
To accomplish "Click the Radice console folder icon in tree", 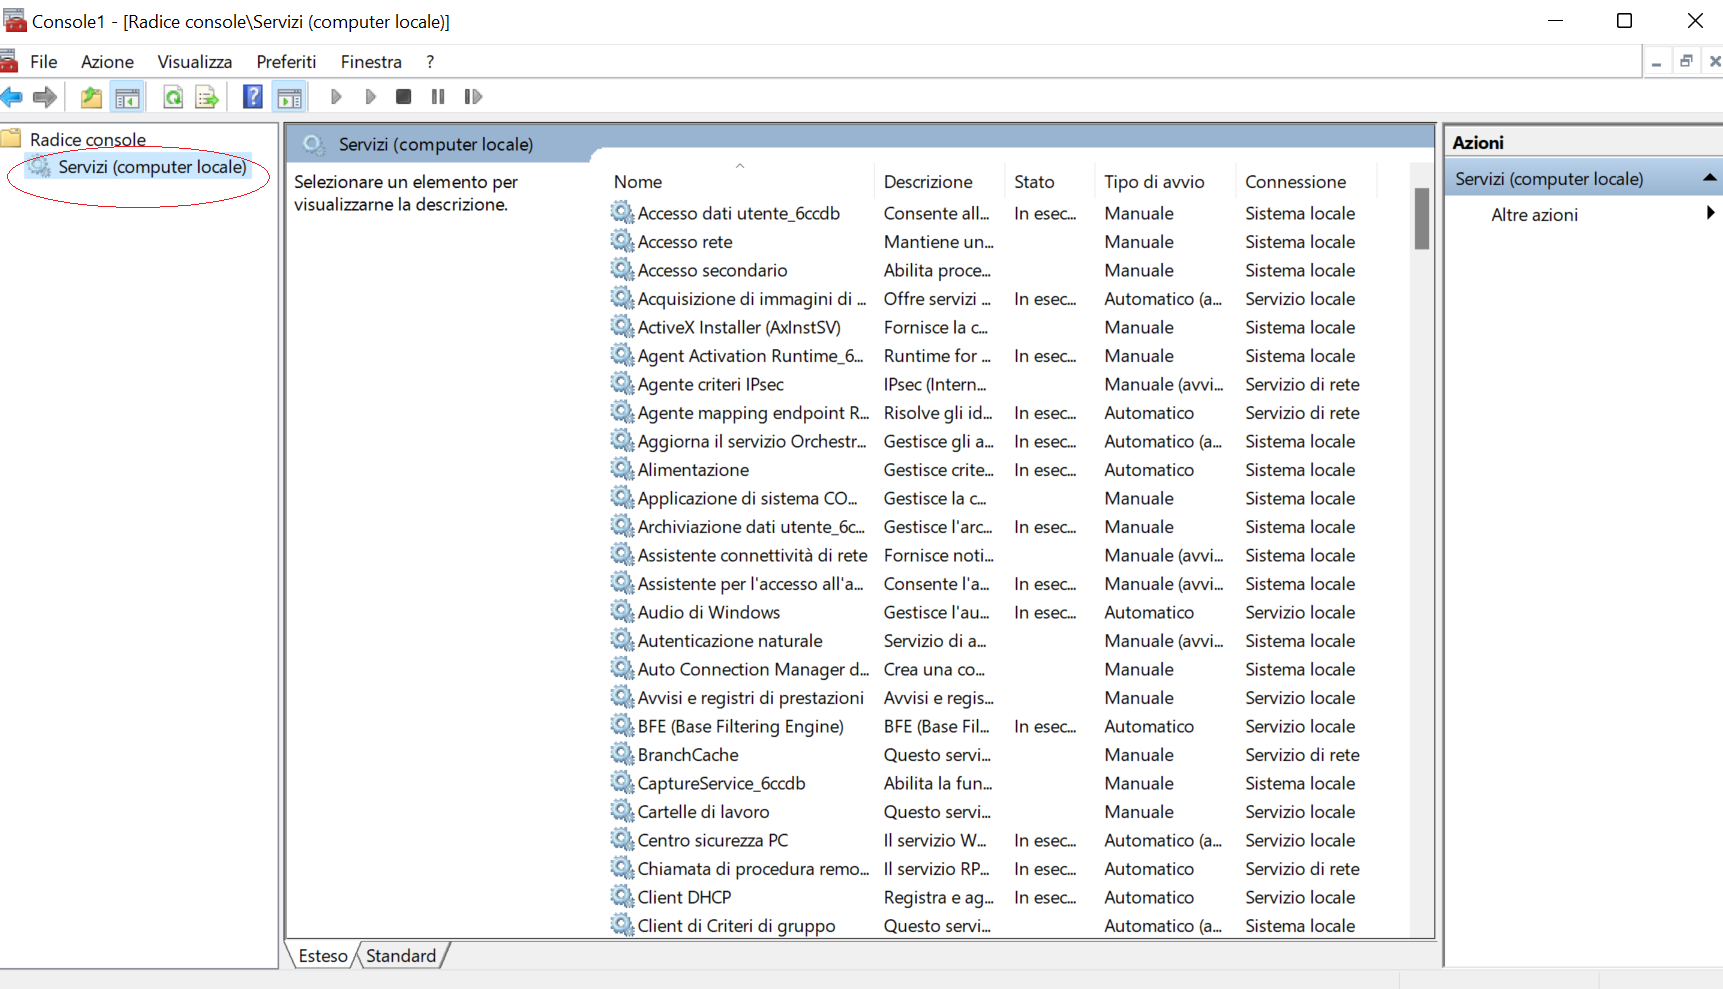I will point(12,138).
